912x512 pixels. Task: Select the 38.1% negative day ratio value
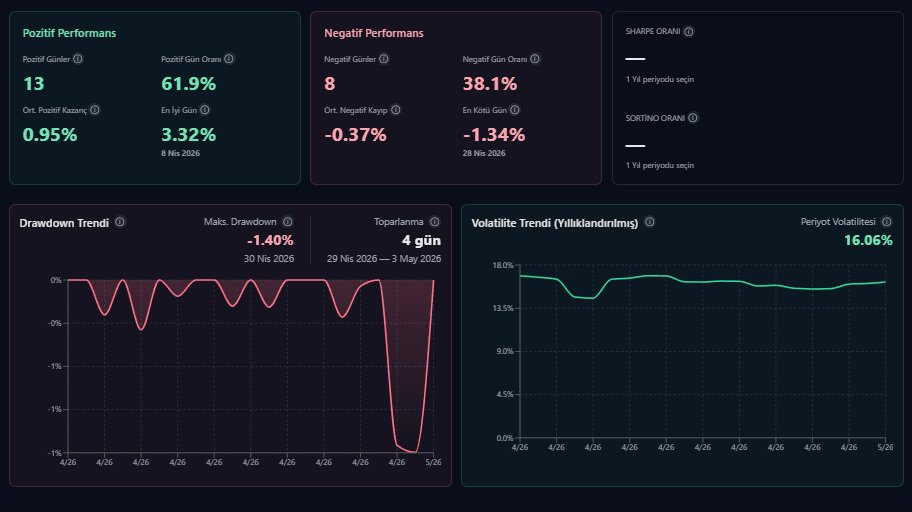(x=490, y=84)
